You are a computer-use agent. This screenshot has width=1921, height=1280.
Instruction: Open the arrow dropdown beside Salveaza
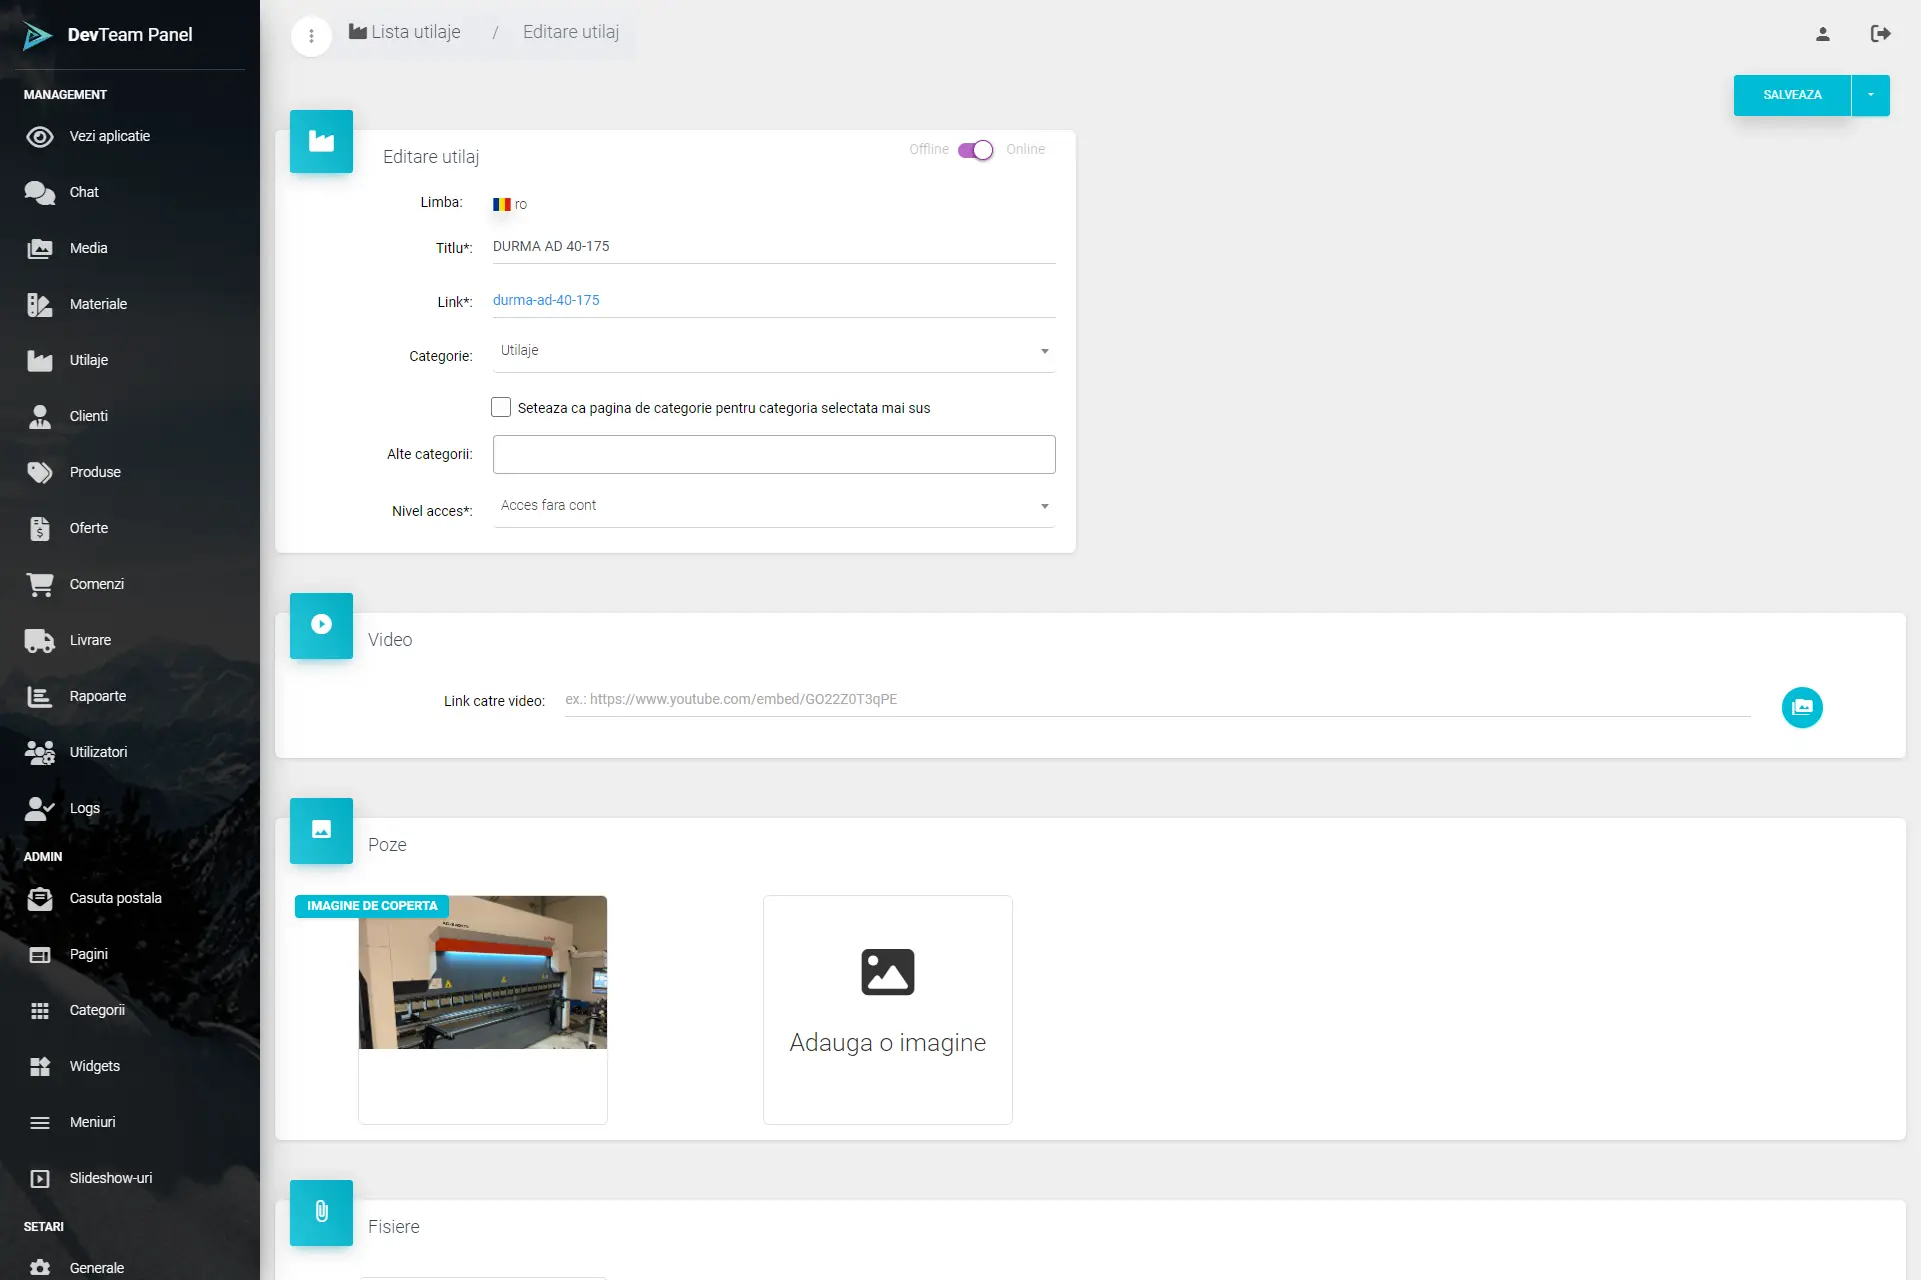click(x=1870, y=95)
